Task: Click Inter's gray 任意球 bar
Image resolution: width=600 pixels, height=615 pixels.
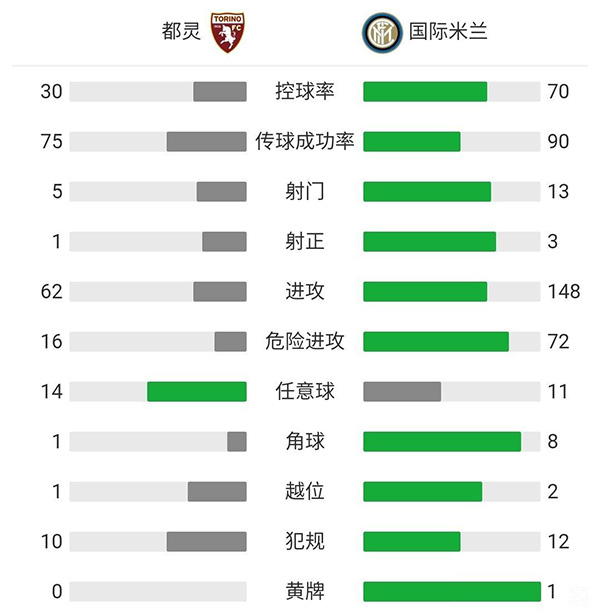Action: [402, 392]
